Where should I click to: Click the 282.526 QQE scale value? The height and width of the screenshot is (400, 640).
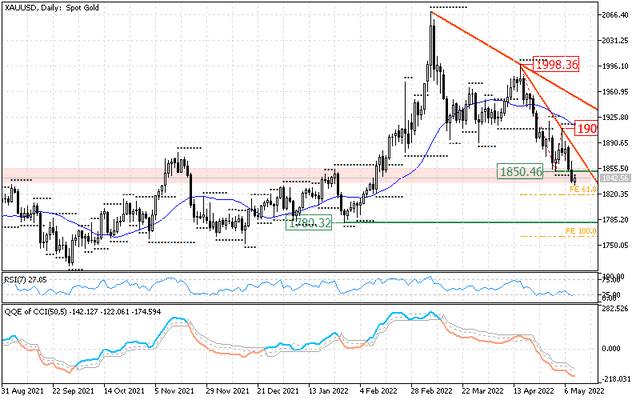click(x=616, y=309)
